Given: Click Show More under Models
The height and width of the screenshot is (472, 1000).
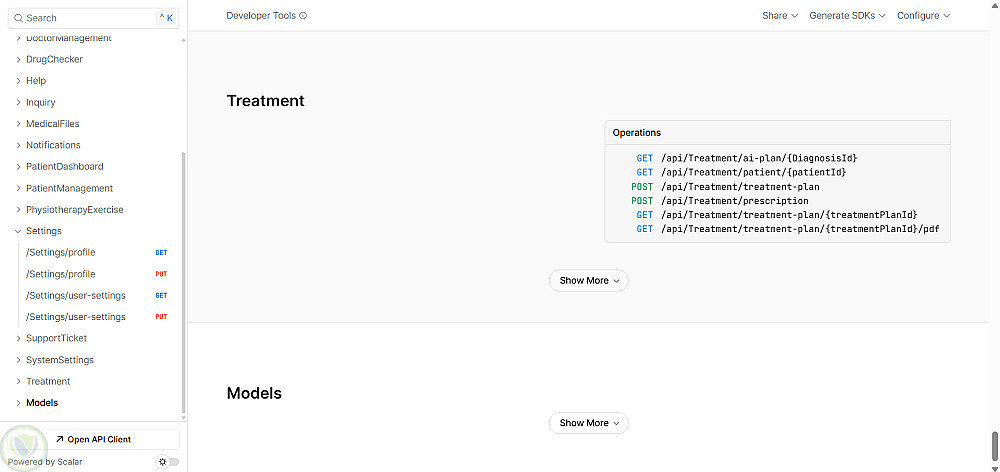Looking at the screenshot, I should coord(589,423).
